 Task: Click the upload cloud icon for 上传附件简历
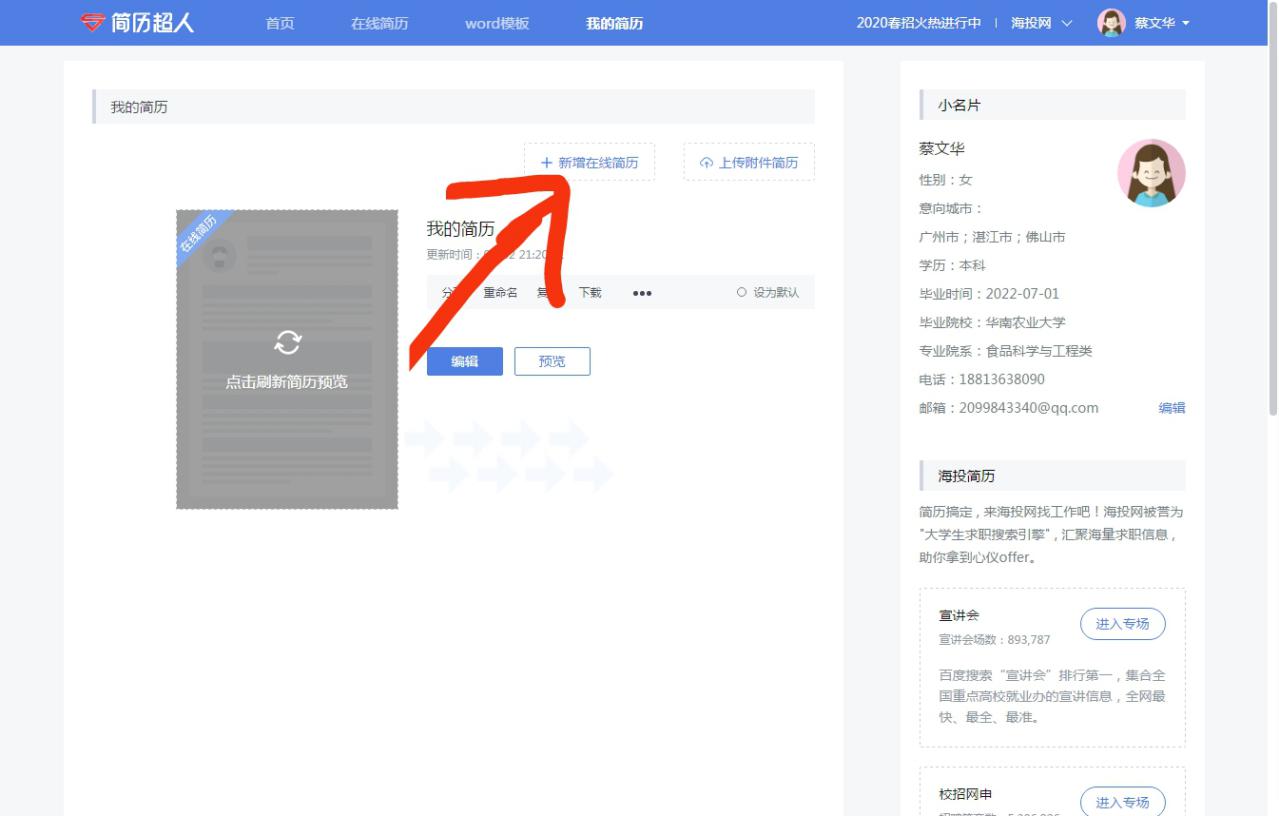click(706, 163)
